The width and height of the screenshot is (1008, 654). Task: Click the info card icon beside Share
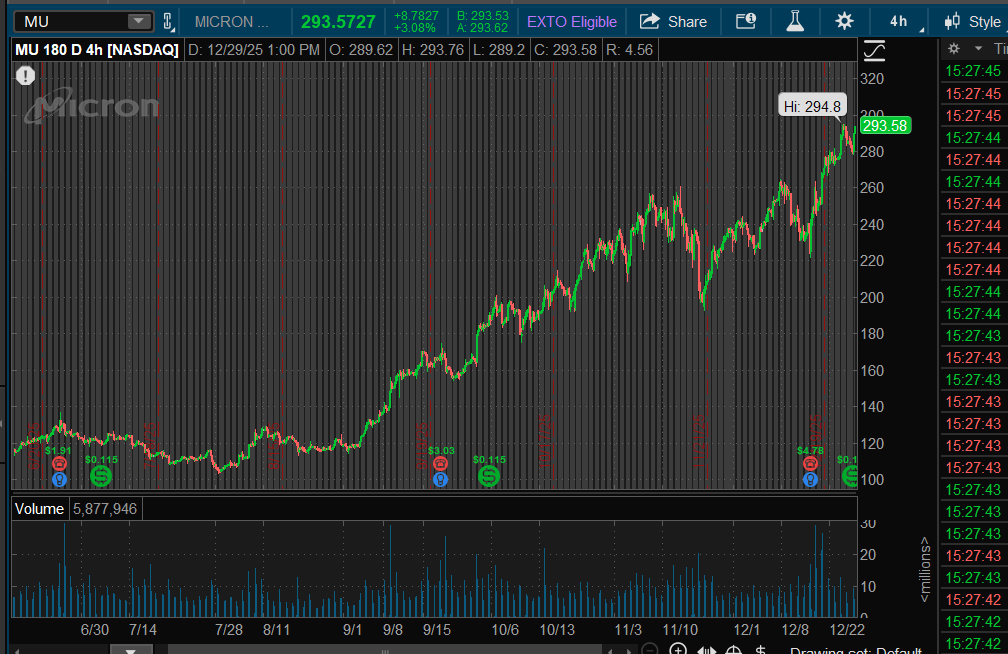click(x=746, y=22)
